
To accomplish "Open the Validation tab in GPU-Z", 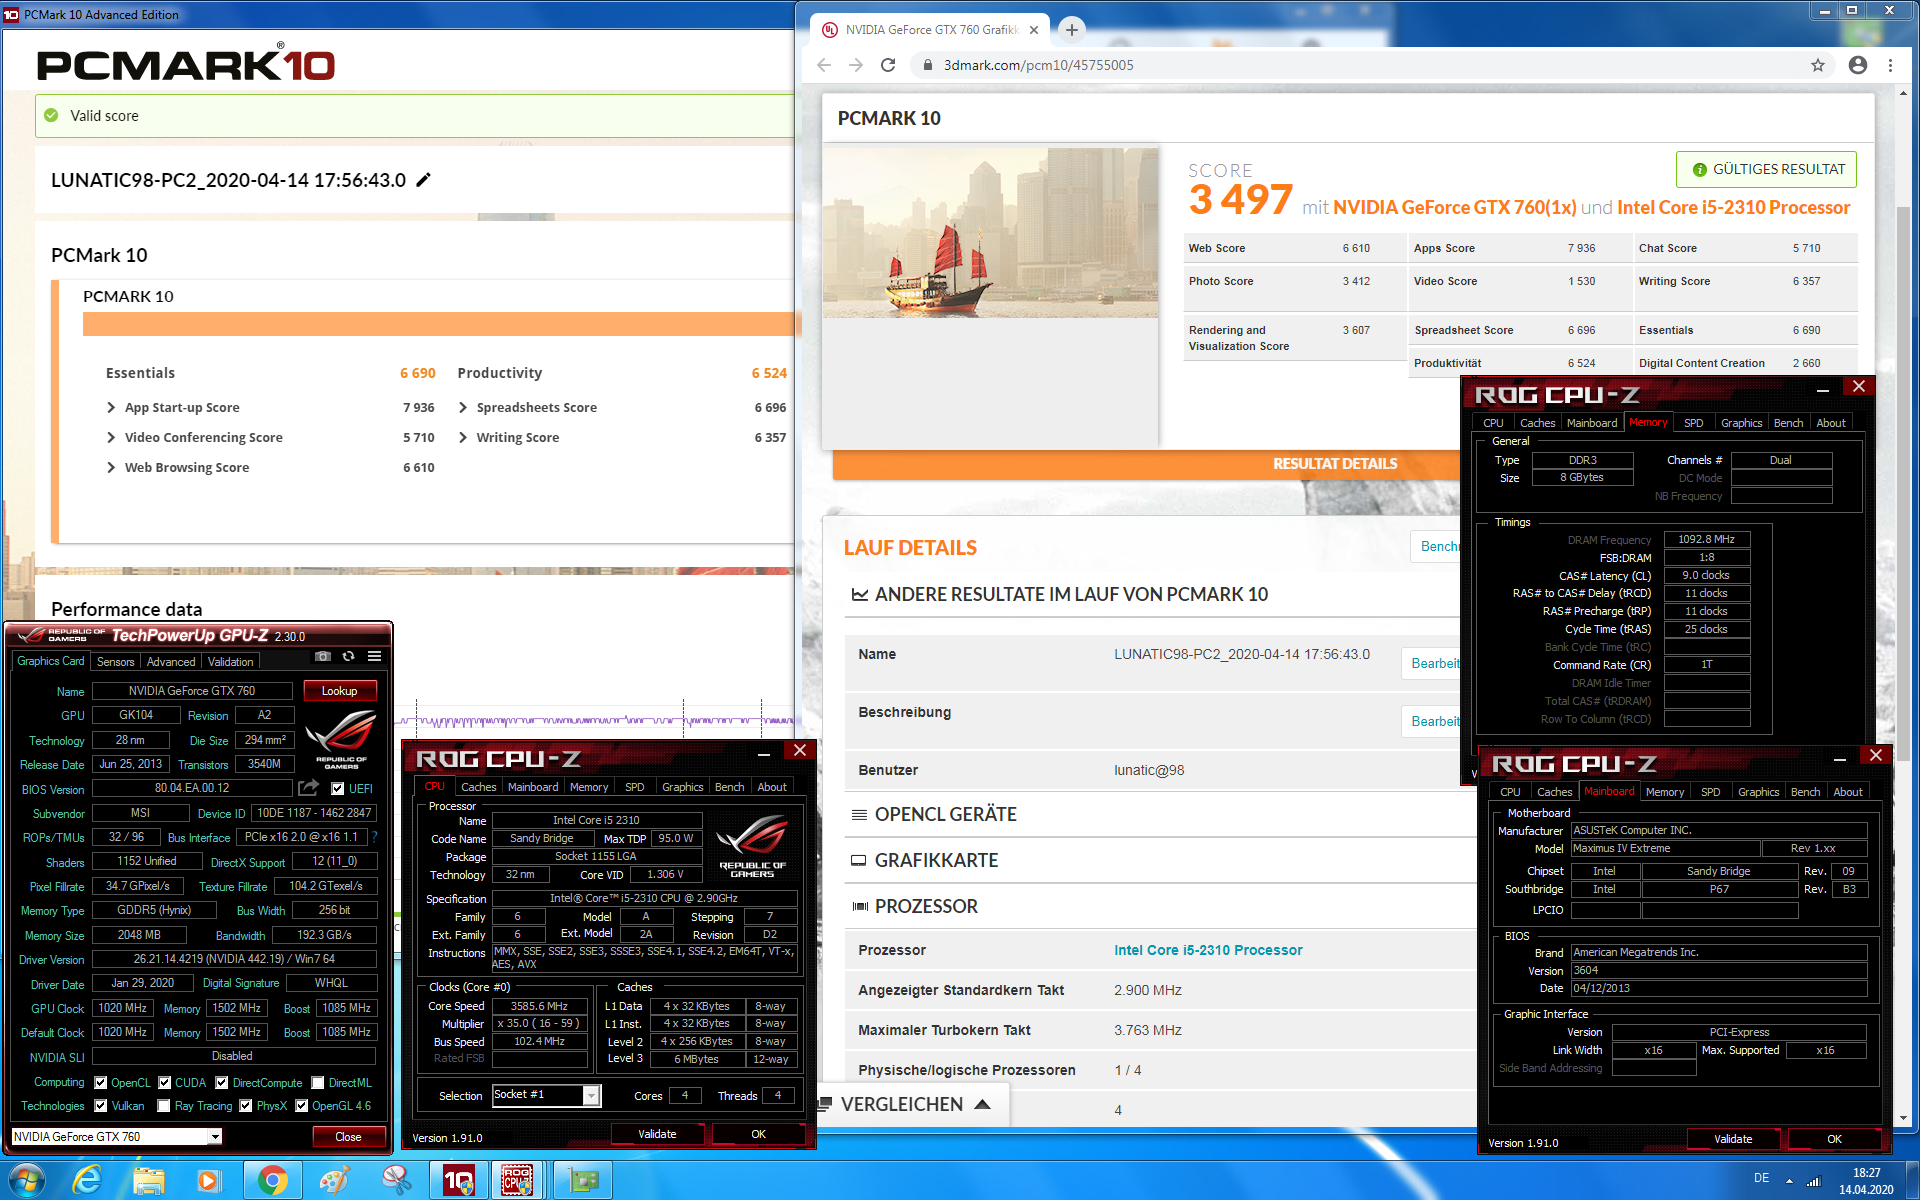I will (x=230, y=662).
